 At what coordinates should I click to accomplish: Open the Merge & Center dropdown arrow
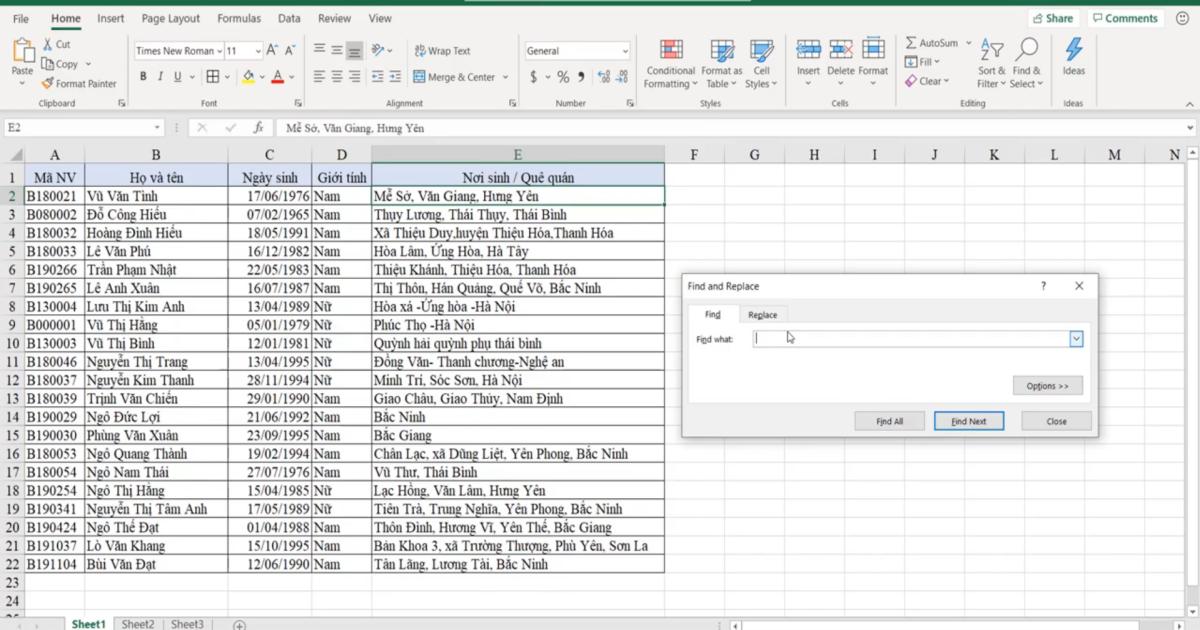(x=505, y=77)
